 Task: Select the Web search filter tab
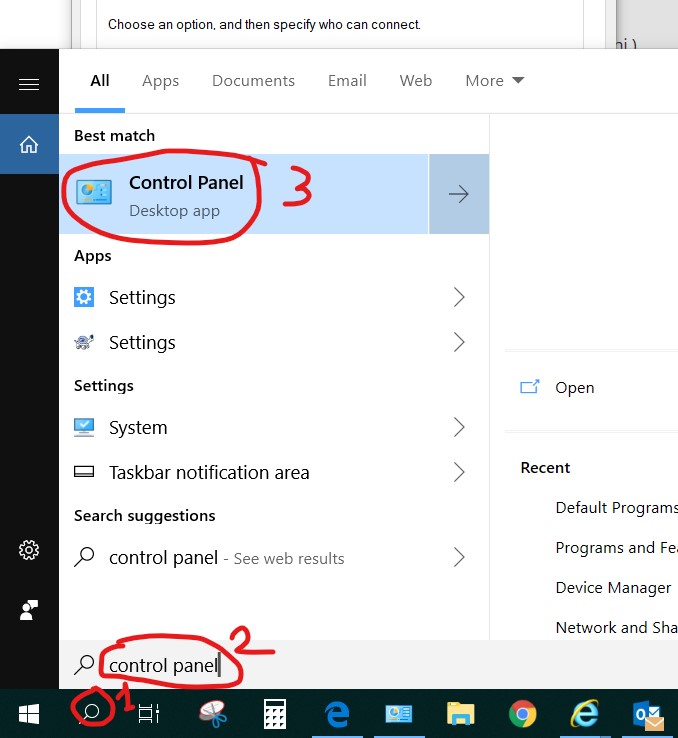point(415,81)
